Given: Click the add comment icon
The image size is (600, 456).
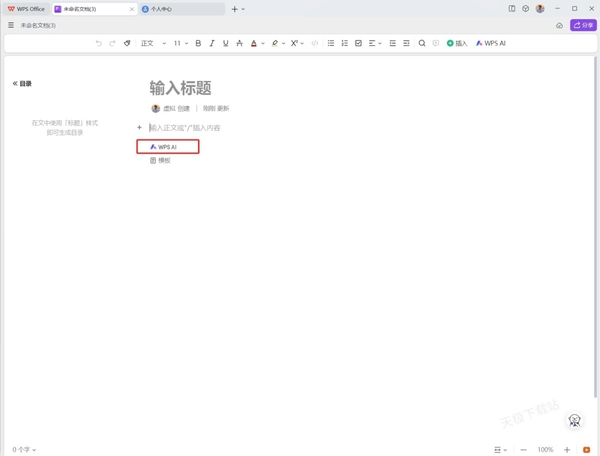Looking at the screenshot, I should 436,43.
